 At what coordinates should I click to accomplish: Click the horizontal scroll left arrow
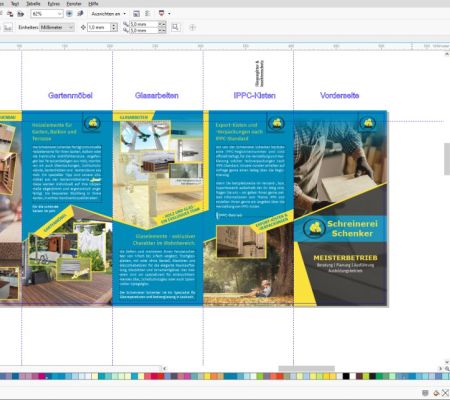[x=165, y=368]
